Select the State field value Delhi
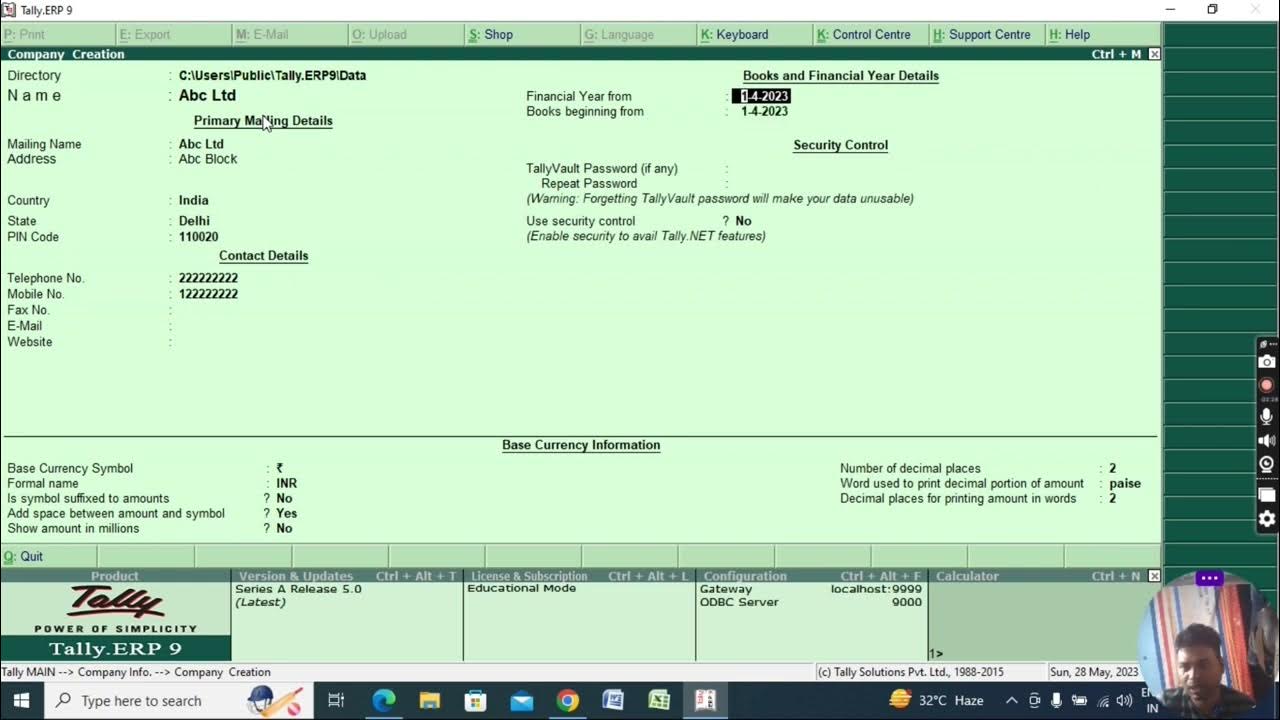The image size is (1280, 720). click(194, 221)
